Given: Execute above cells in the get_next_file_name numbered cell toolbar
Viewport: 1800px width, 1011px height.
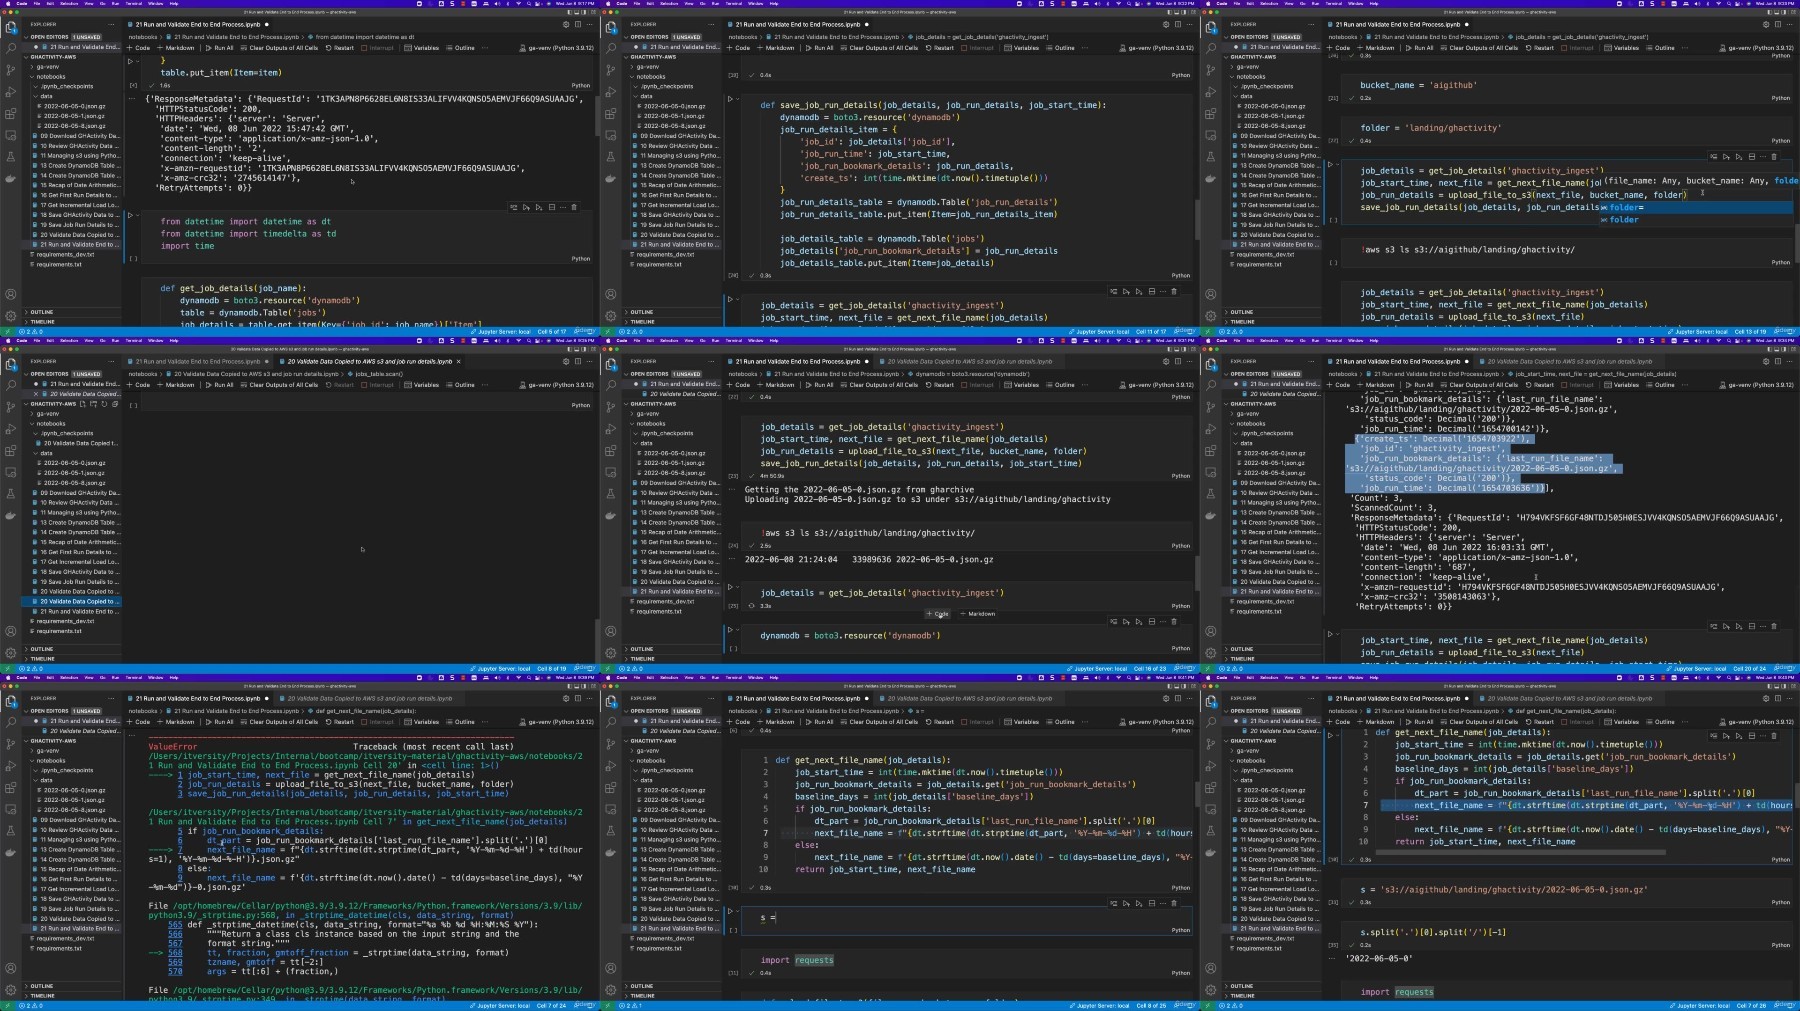Looking at the screenshot, I should 1725,735.
